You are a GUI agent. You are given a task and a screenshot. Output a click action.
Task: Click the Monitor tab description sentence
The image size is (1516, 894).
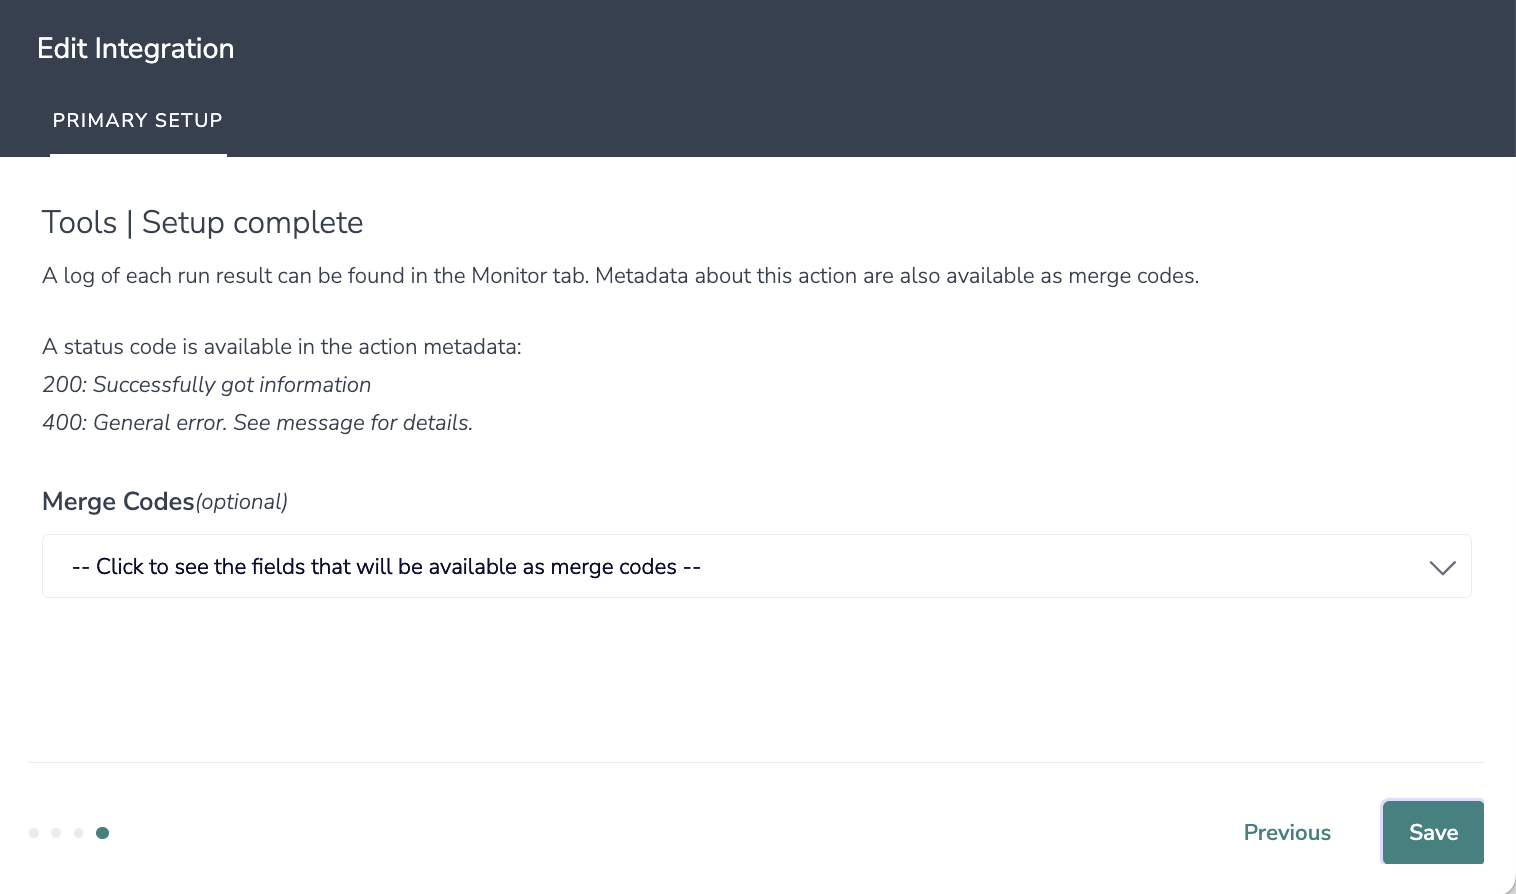620,276
